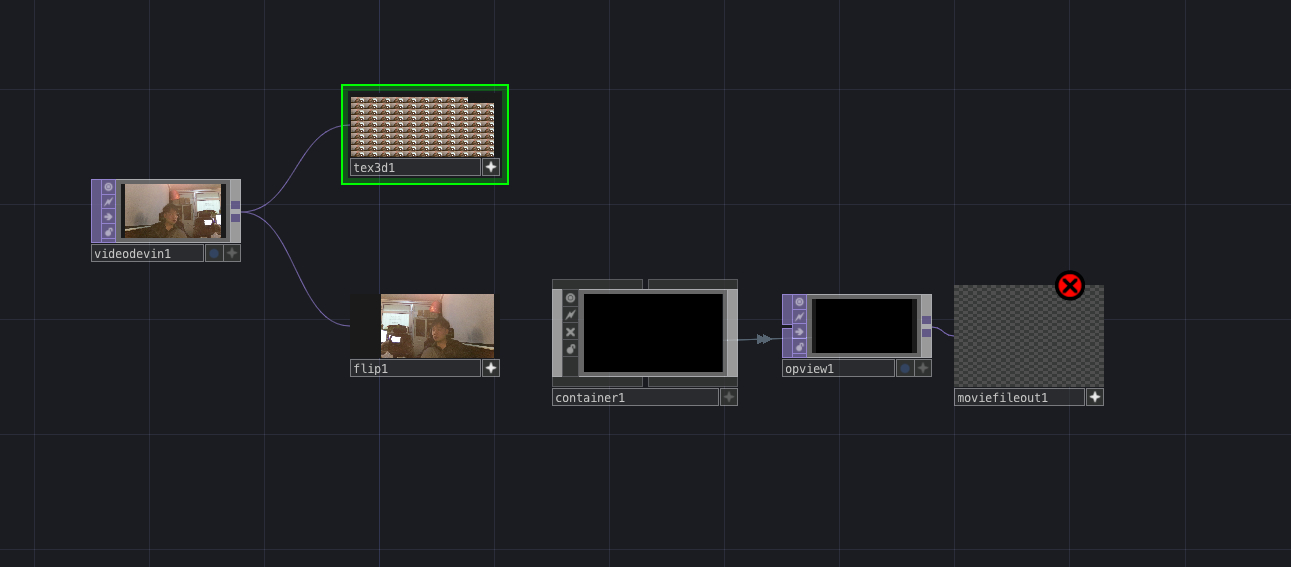Select the flip1 node thumbnail
This screenshot has height=567, width=1291.
coord(437,326)
